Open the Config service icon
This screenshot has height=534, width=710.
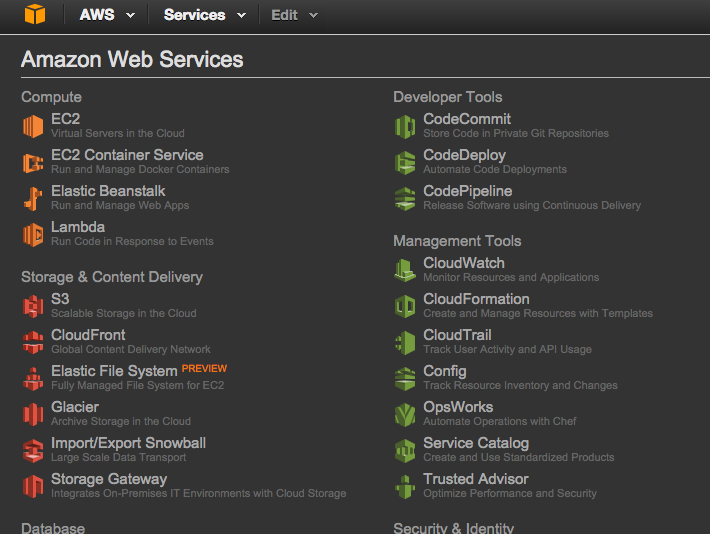[405, 378]
